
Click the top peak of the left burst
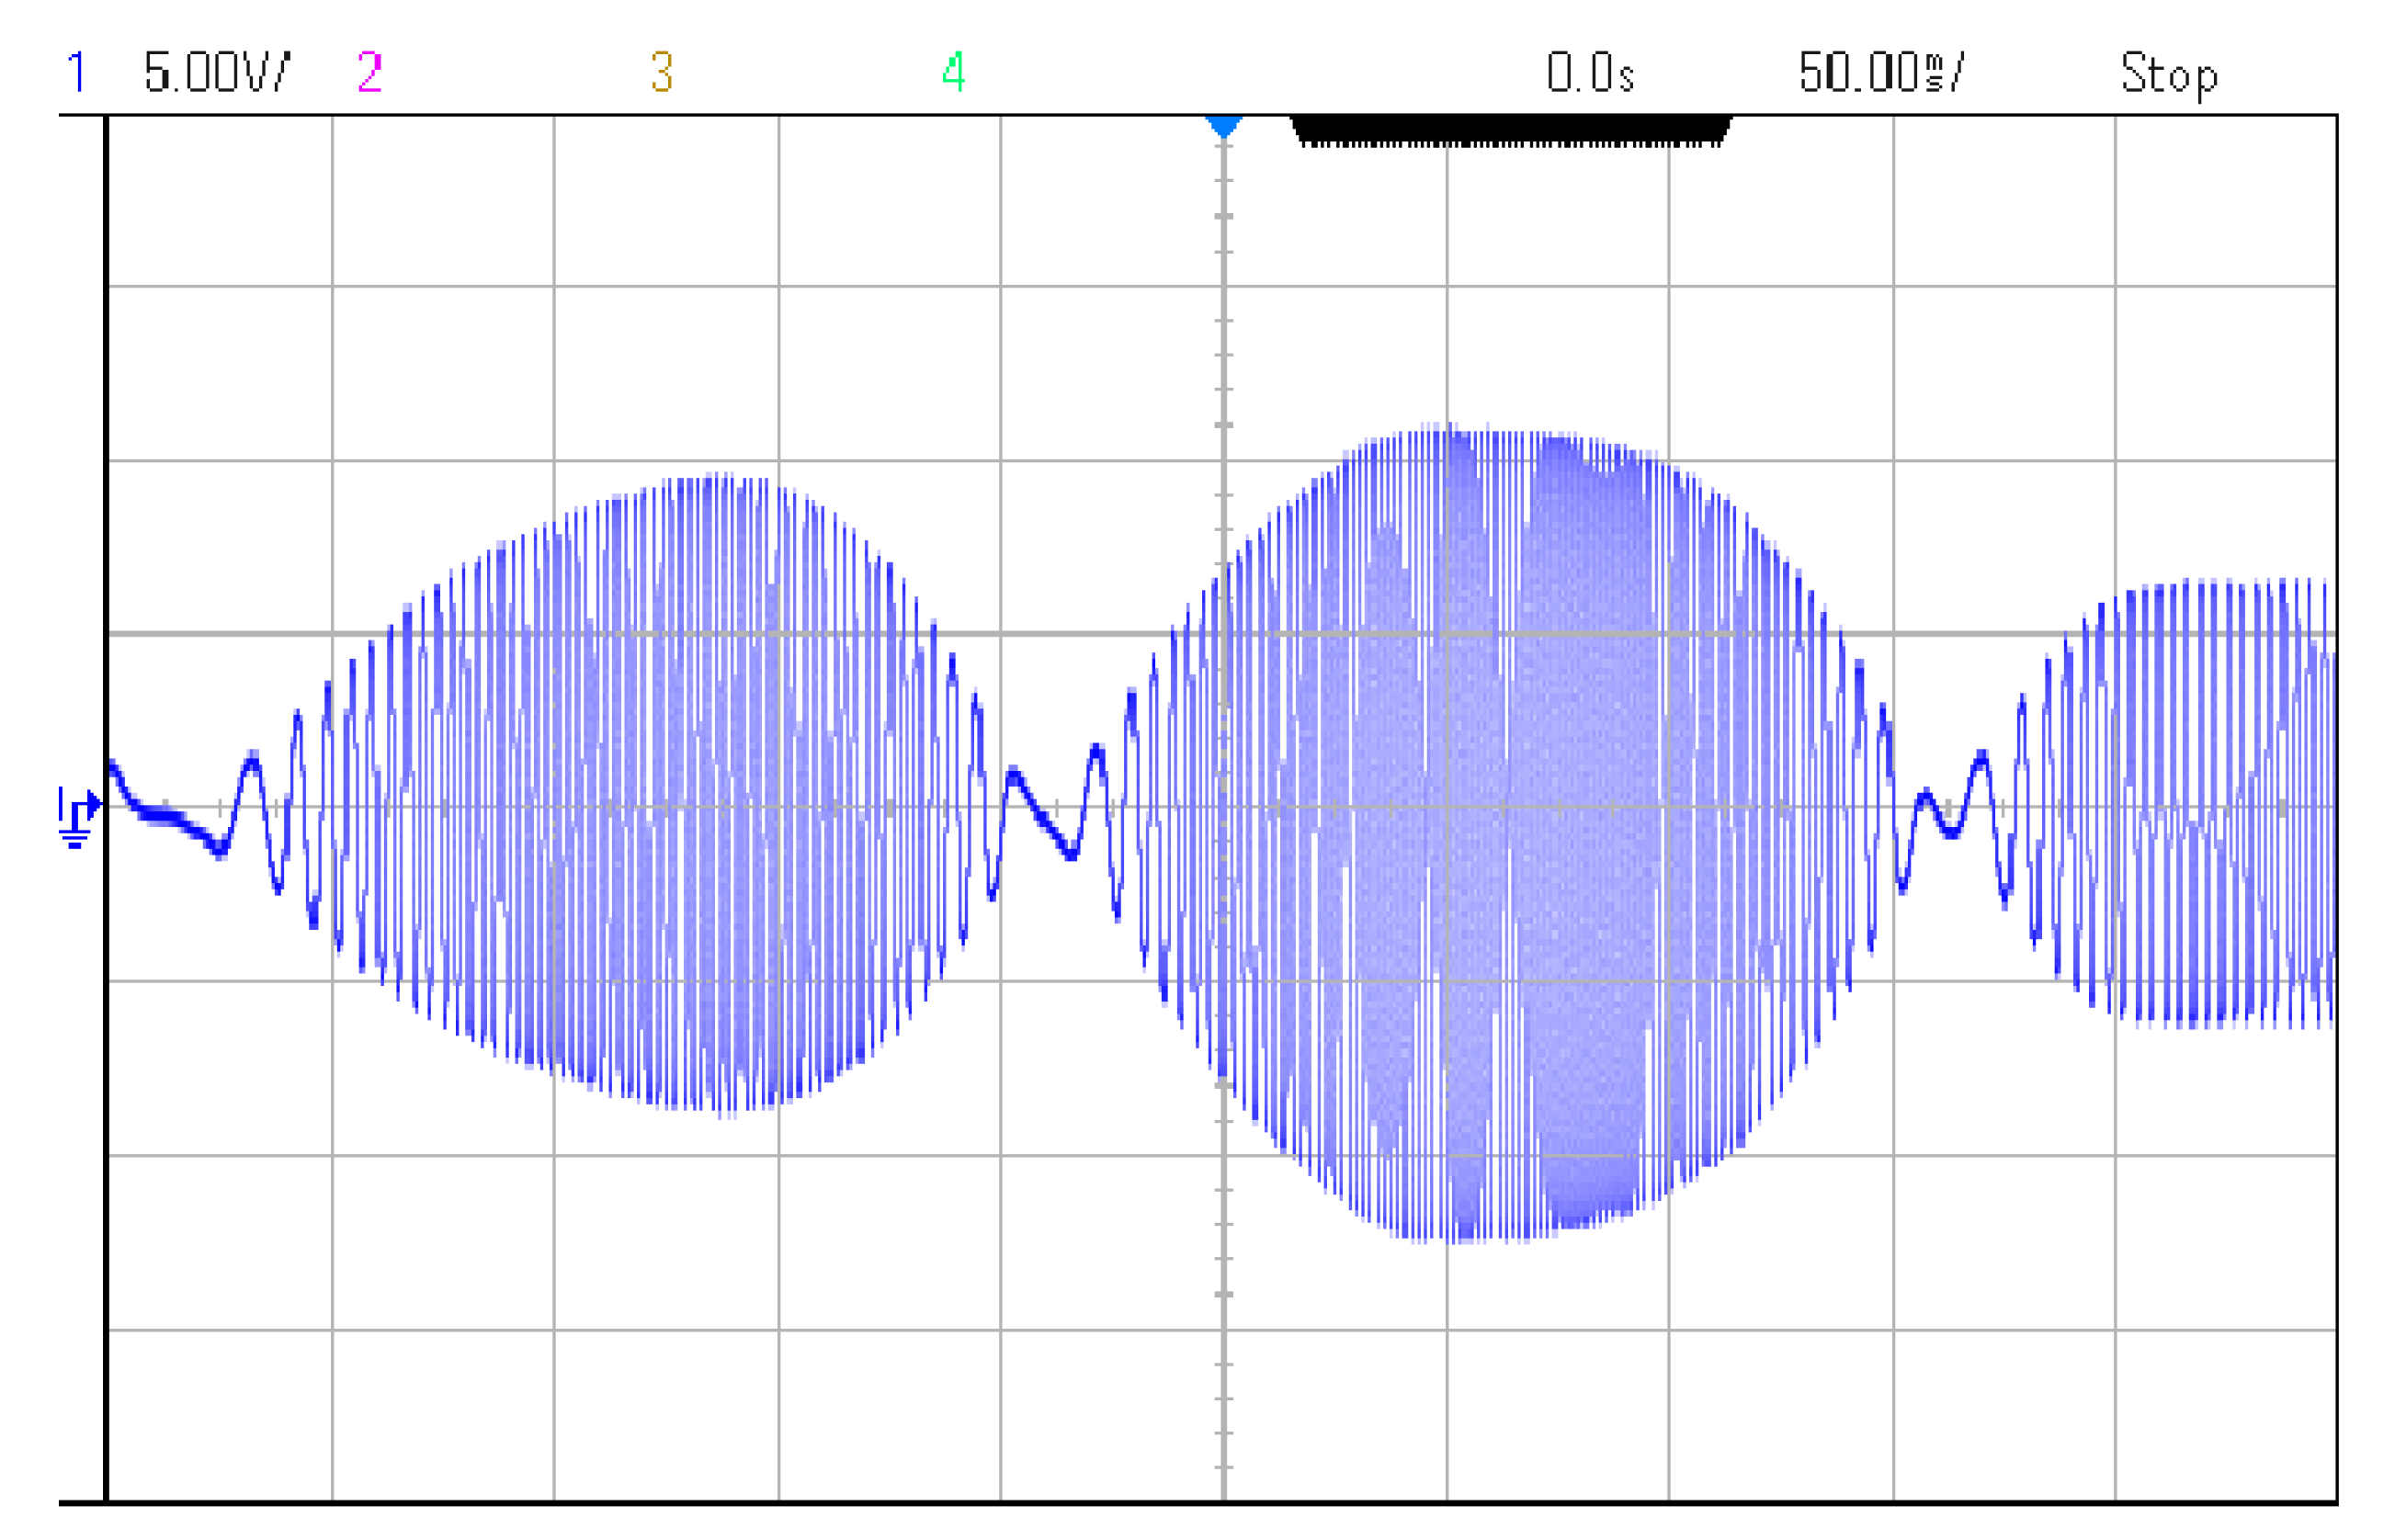pos(718,480)
